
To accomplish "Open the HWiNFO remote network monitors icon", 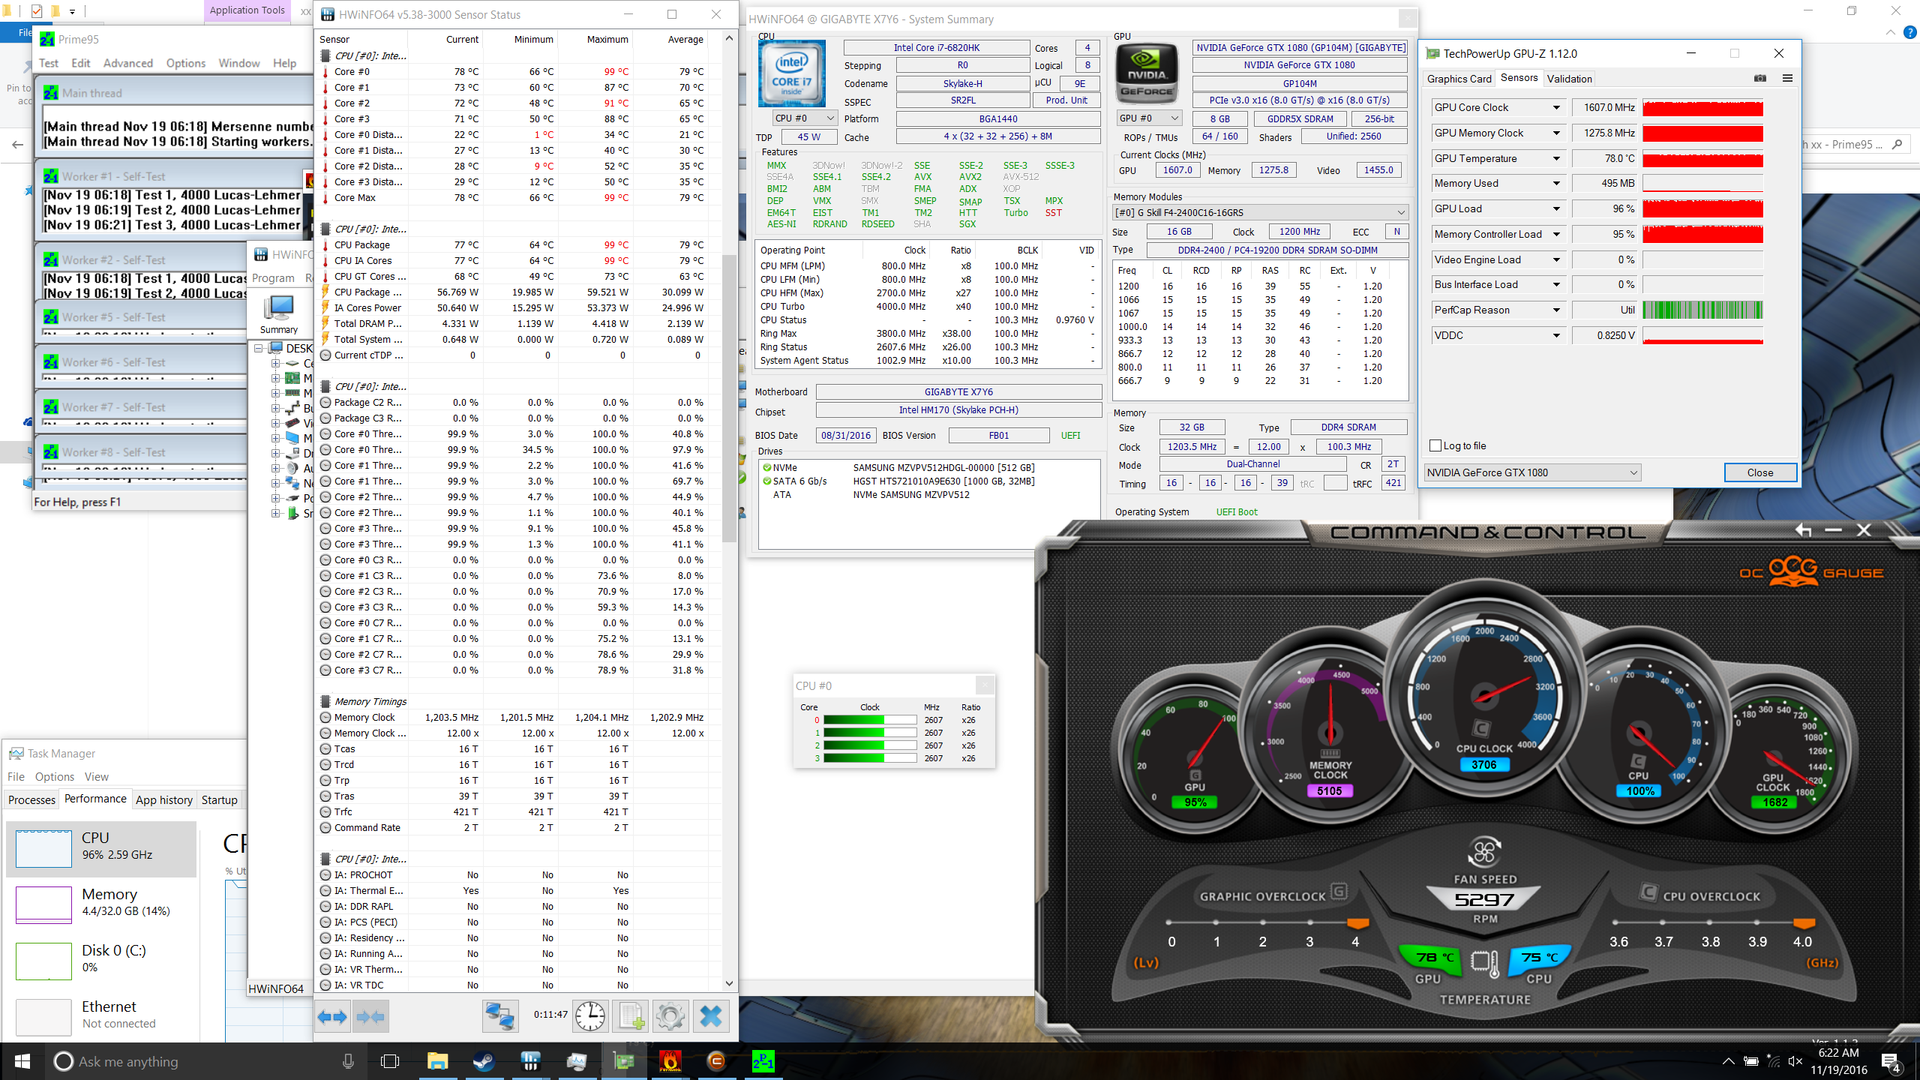I will (x=499, y=1017).
